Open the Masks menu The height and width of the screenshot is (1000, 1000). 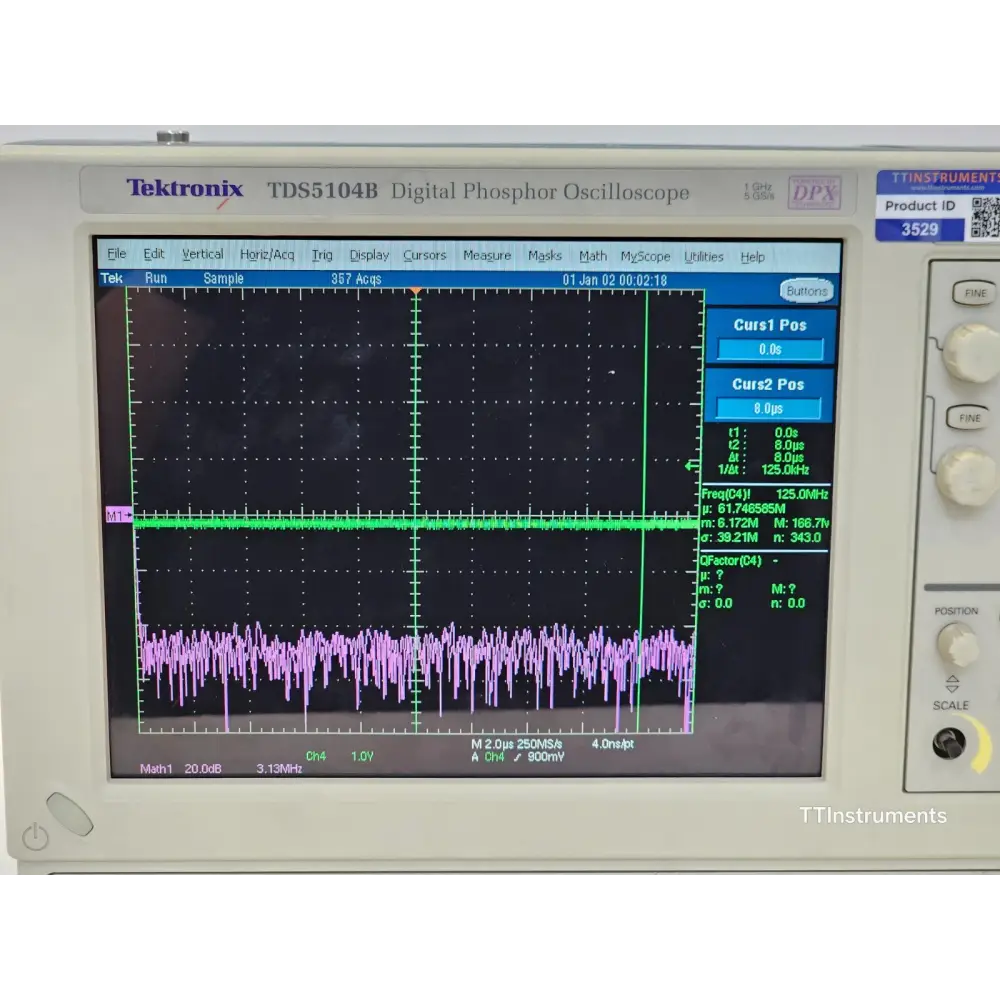[545, 256]
